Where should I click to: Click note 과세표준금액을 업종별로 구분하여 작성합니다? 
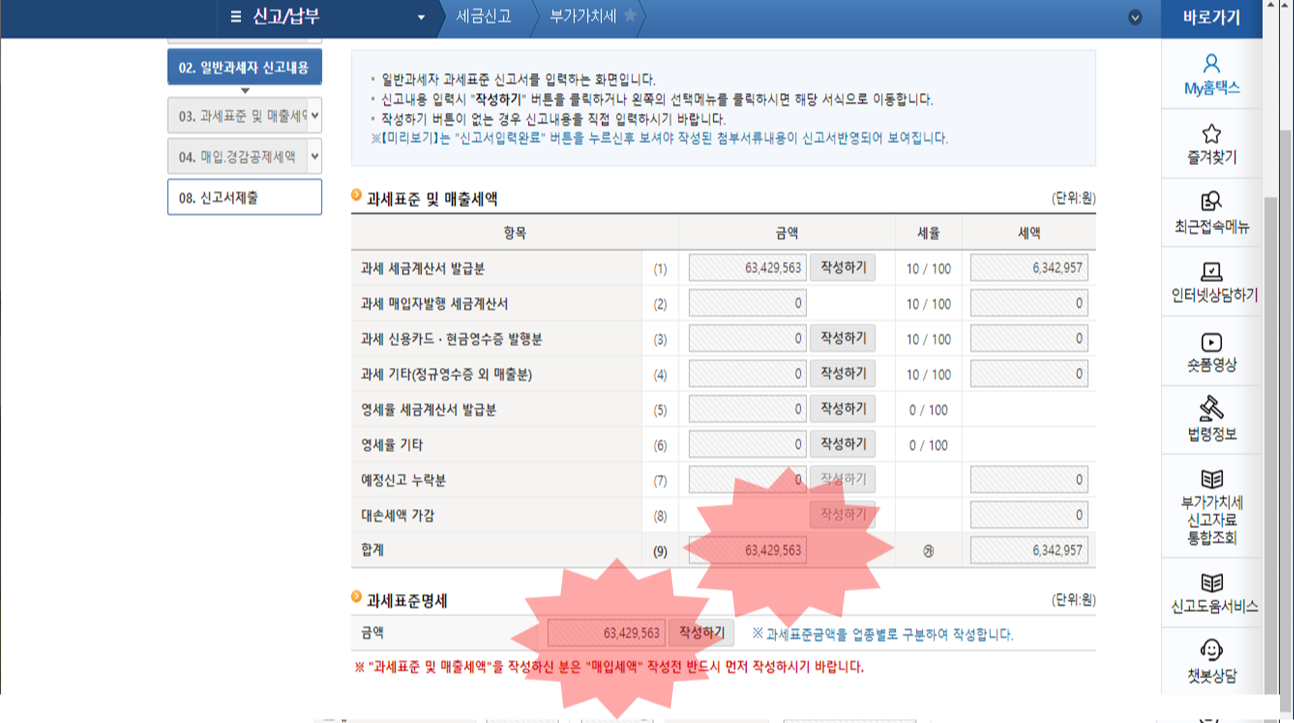[883, 634]
